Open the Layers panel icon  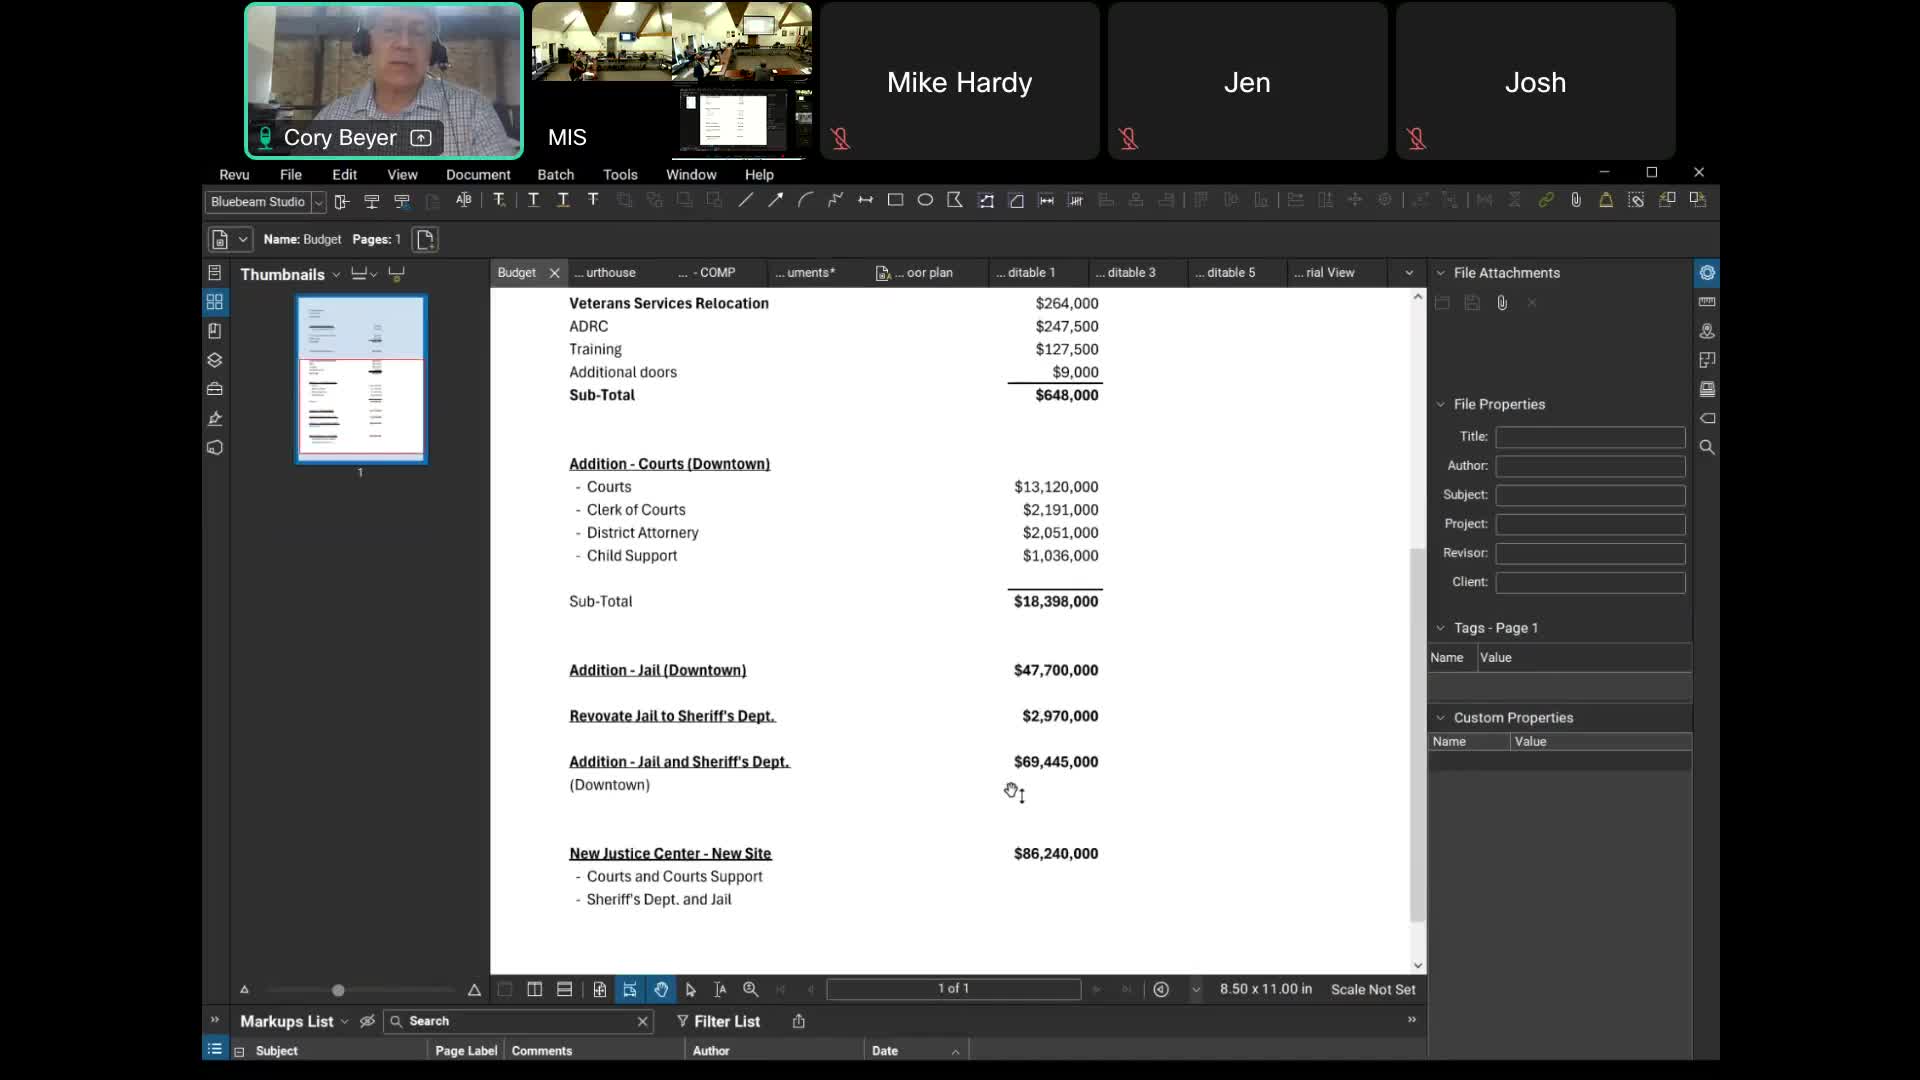tap(214, 360)
